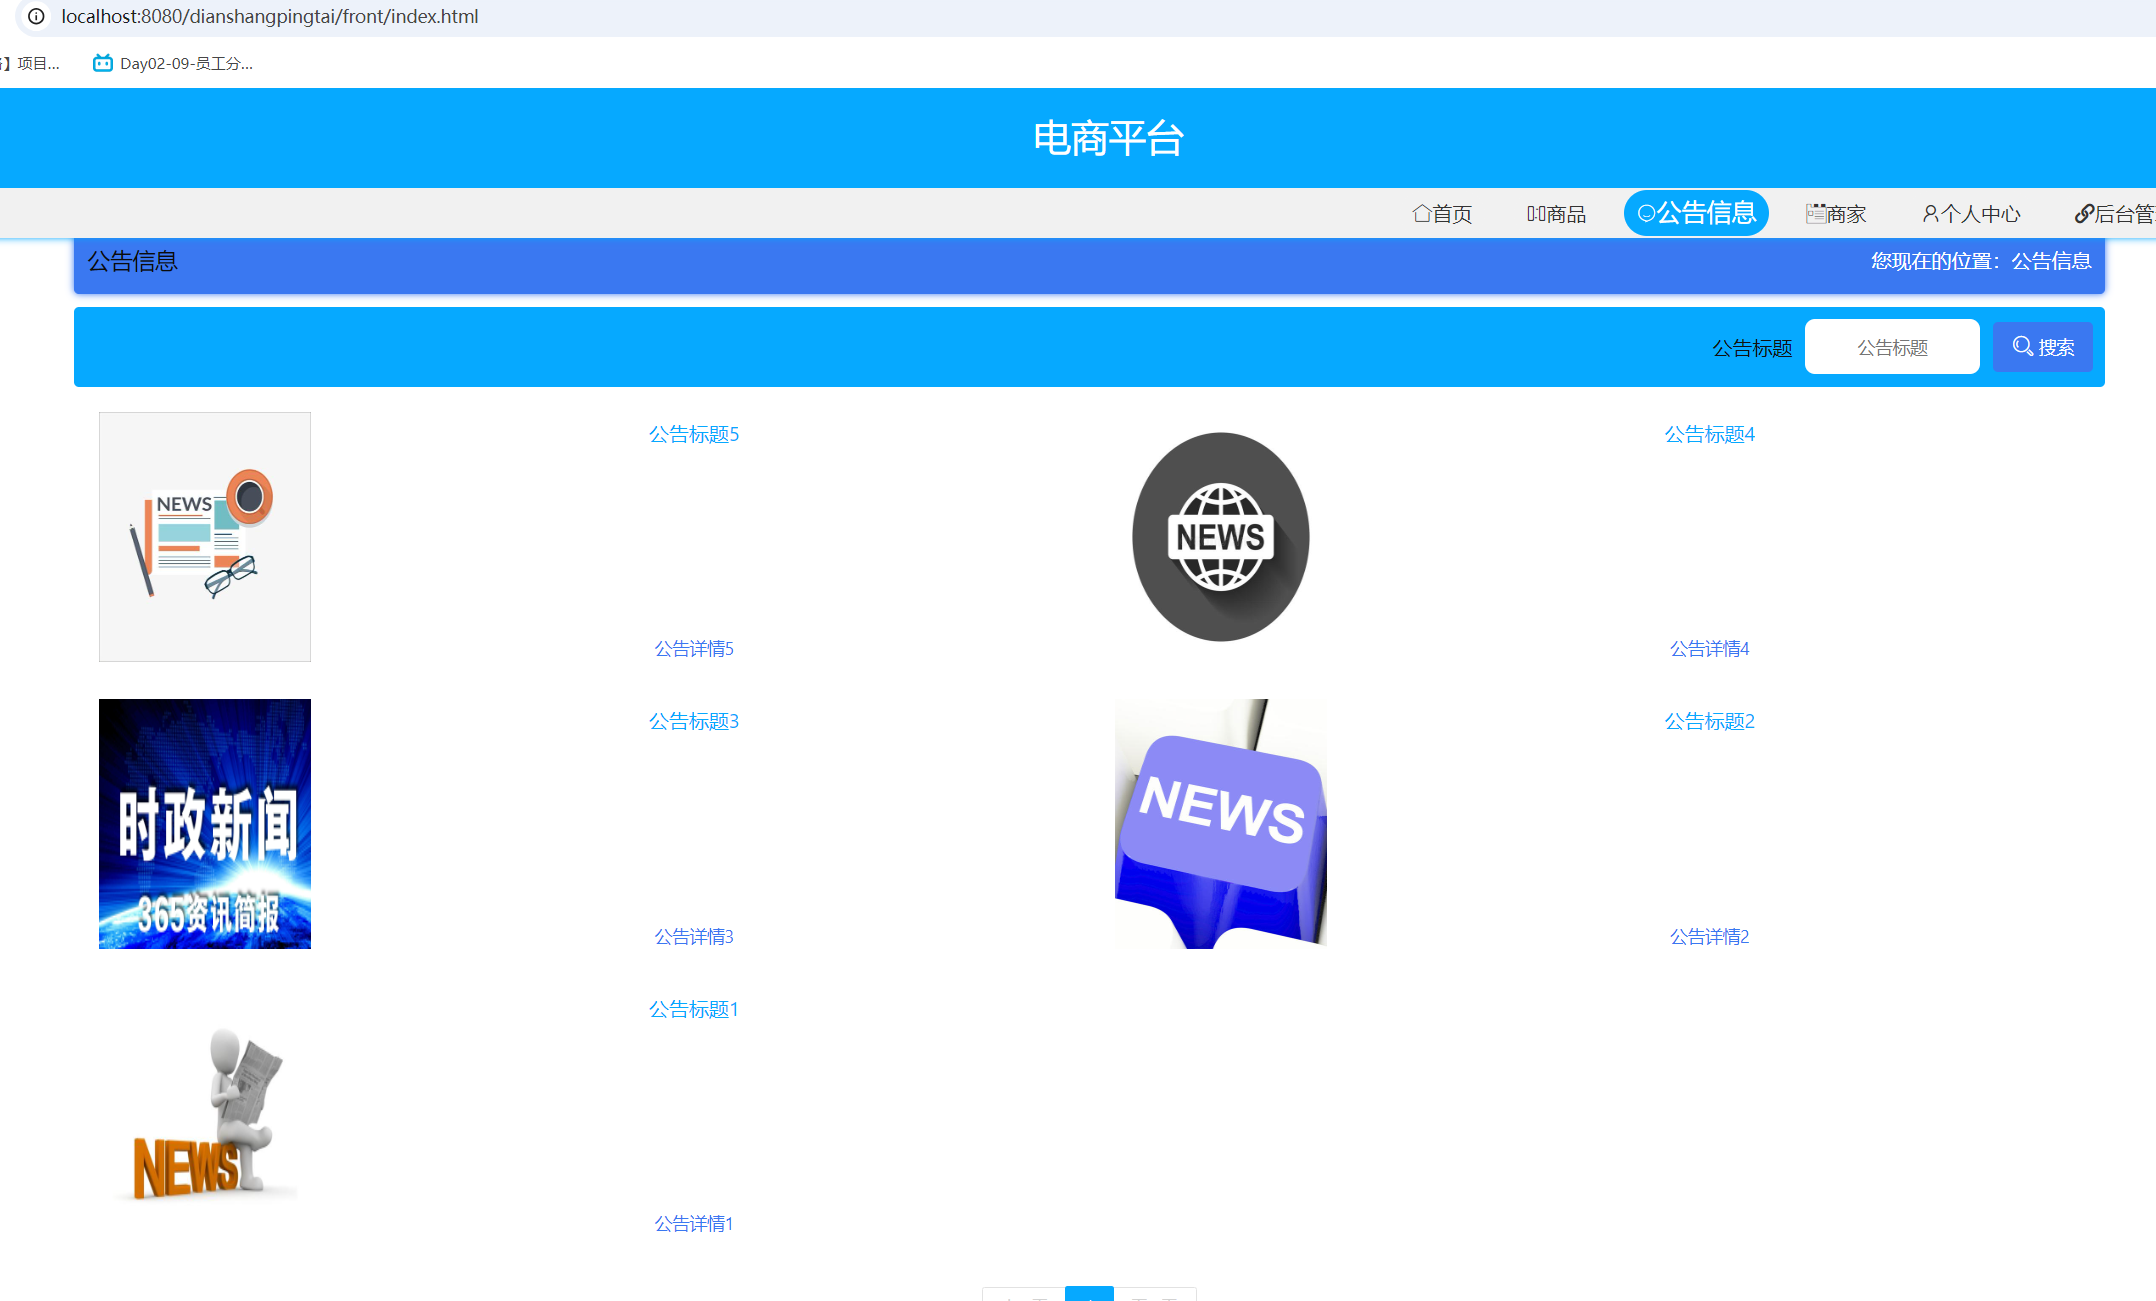Click the site information icon in address bar
Viewport: 2156px width, 1301px height.
click(36, 16)
